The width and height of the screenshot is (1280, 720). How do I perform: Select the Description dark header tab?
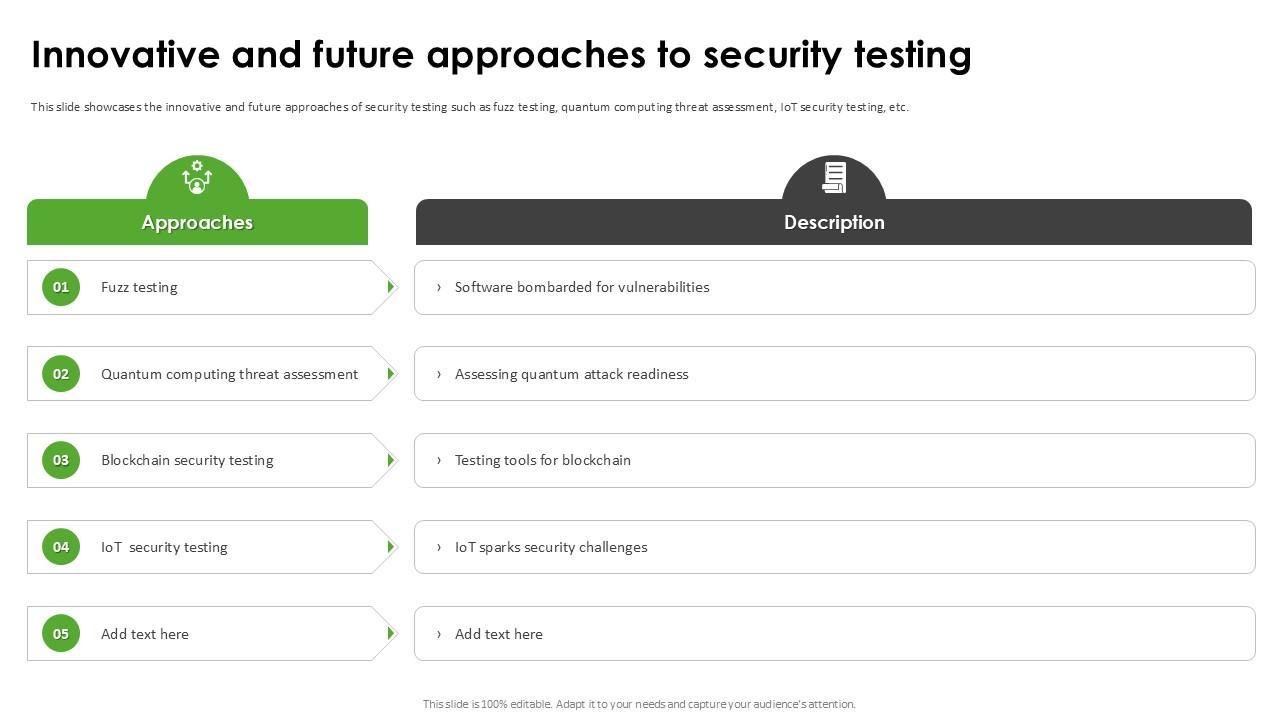834,223
